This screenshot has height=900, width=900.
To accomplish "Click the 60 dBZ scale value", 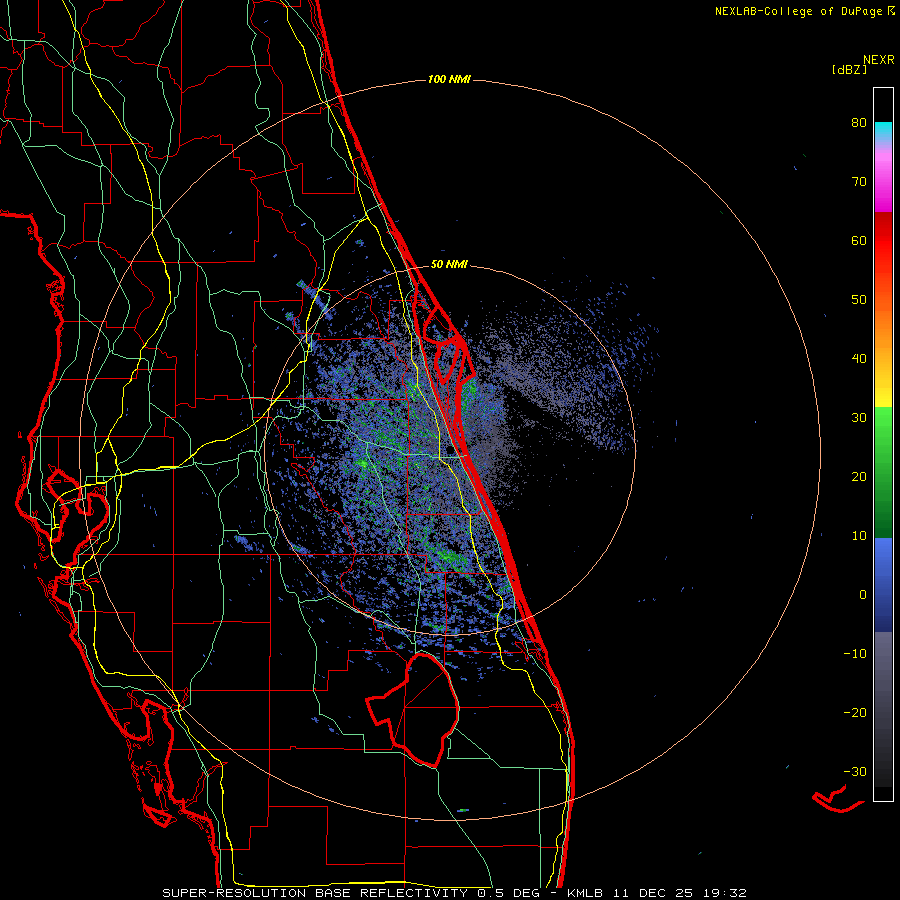I will [859, 240].
